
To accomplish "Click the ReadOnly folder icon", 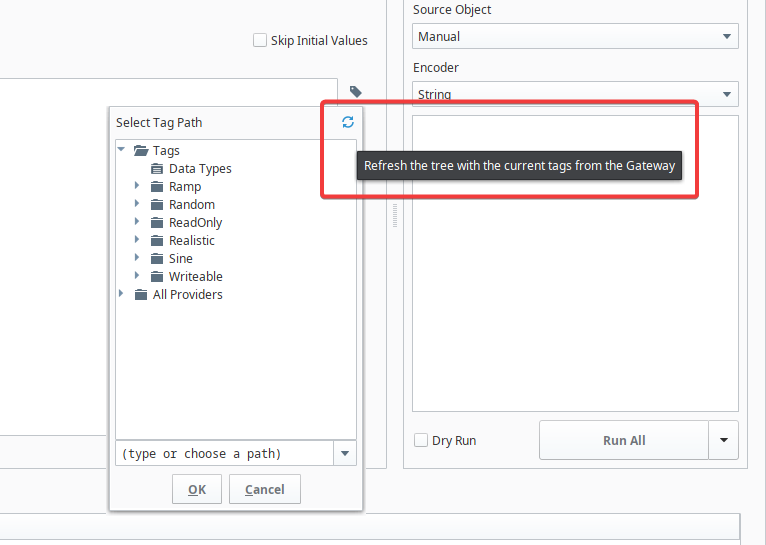I will pos(157,223).
